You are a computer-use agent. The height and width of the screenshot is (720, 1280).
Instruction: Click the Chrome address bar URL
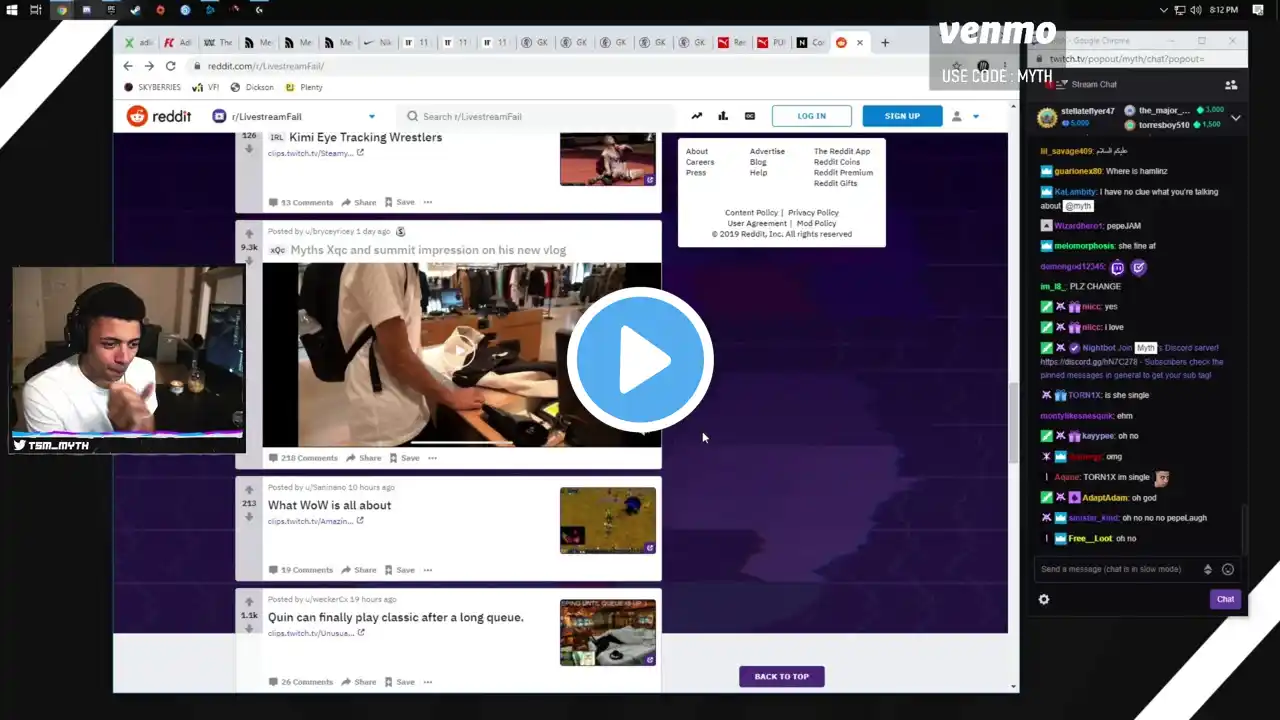pos(266,66)
